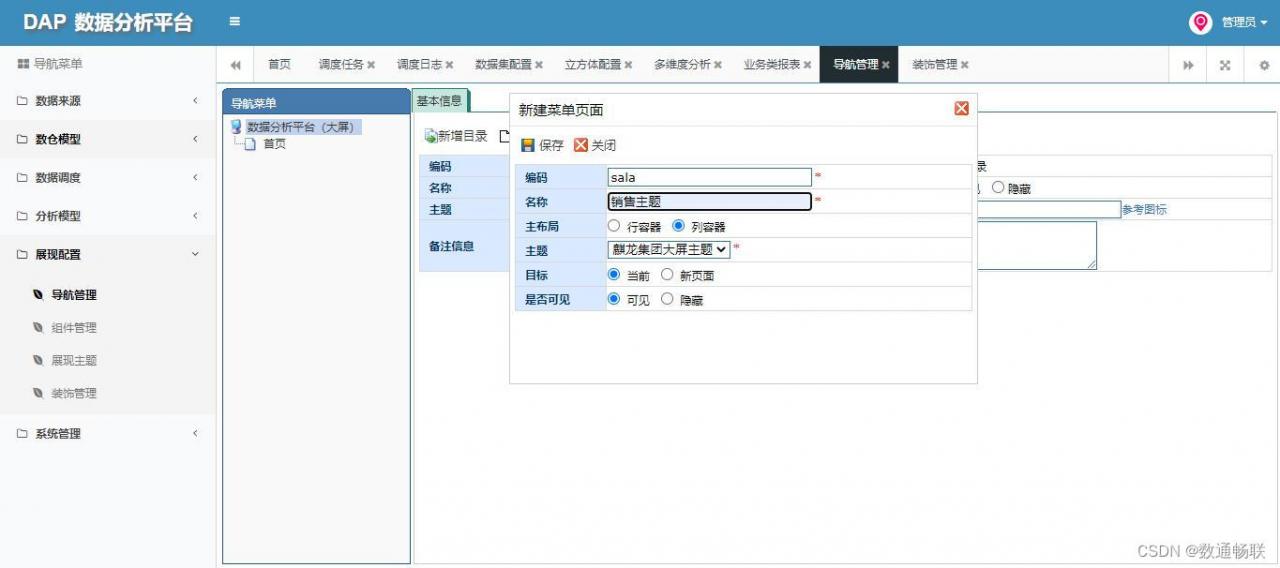The height and width of the screenshot is (568, 1280).
Task: Open 展现主题 in the sidebar
Action: (74, 361)
